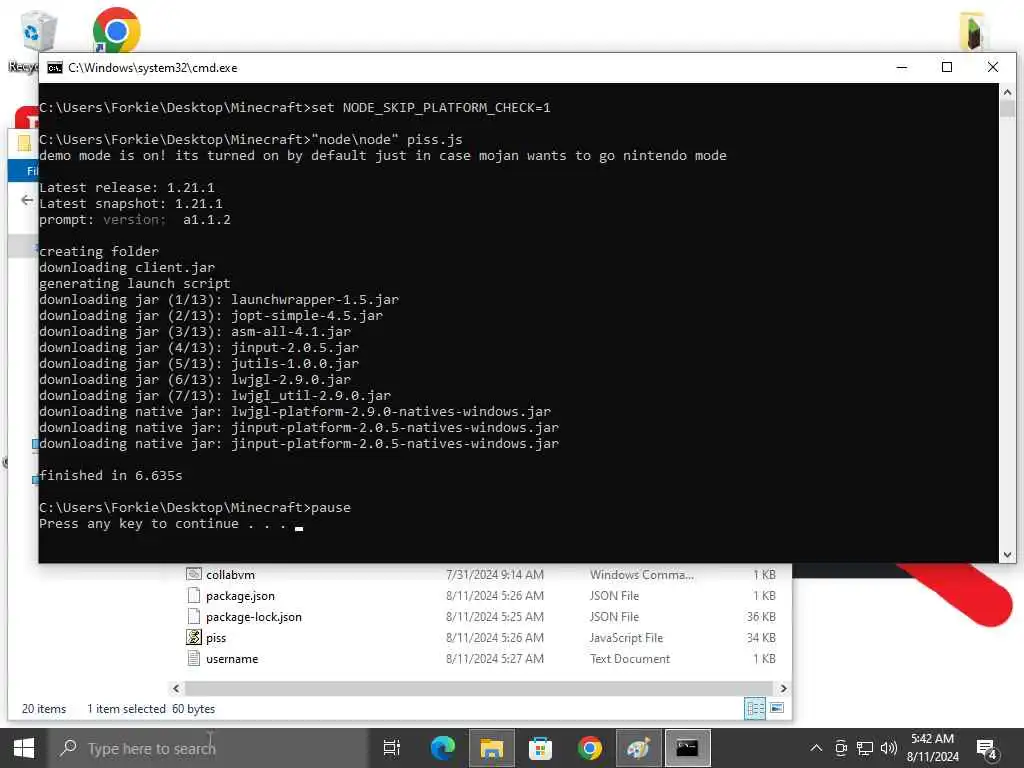Click the '20 items' status text
Screen dimensions: 1024x768
coord(44,709)
